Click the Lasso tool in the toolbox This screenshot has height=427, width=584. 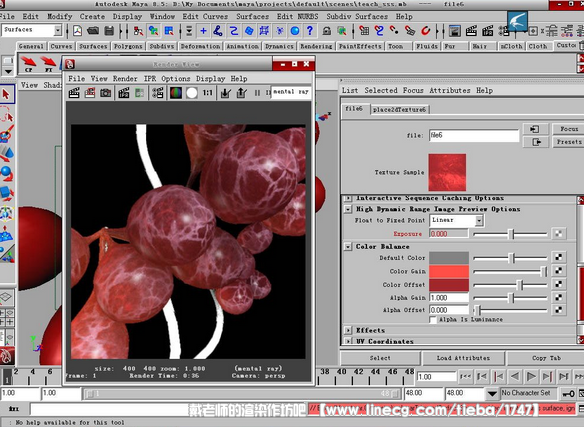pyautogui.click(x=7, y=115)
